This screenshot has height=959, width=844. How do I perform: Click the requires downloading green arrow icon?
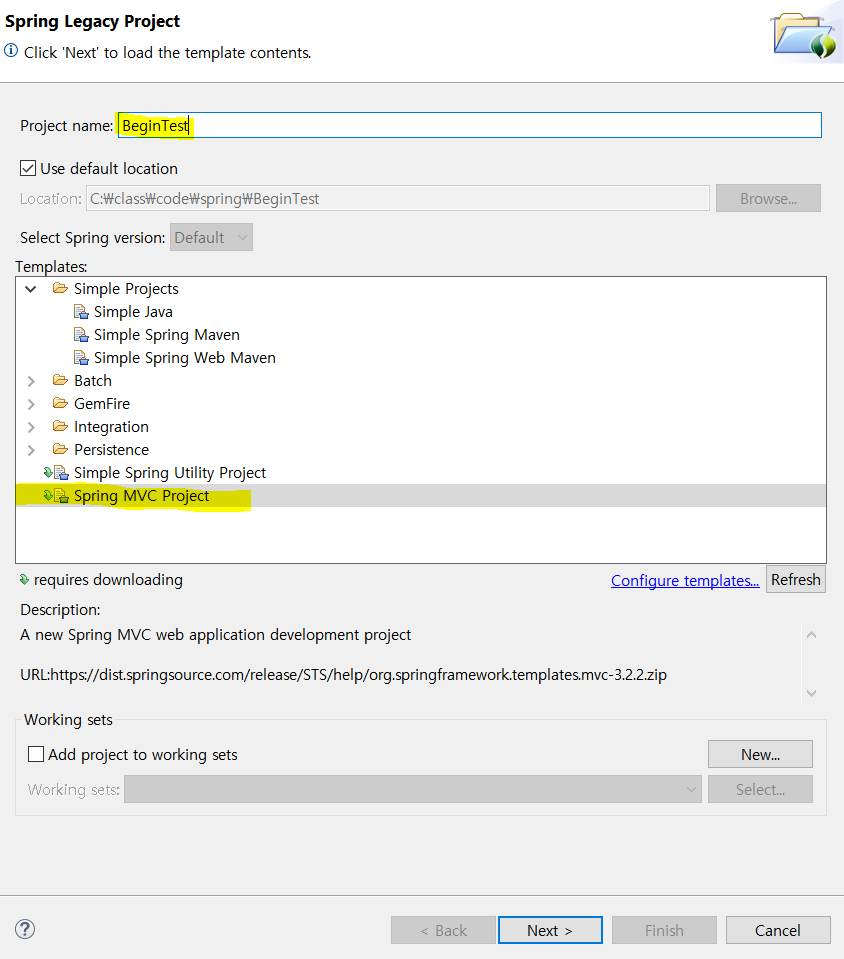click(24, 579)
